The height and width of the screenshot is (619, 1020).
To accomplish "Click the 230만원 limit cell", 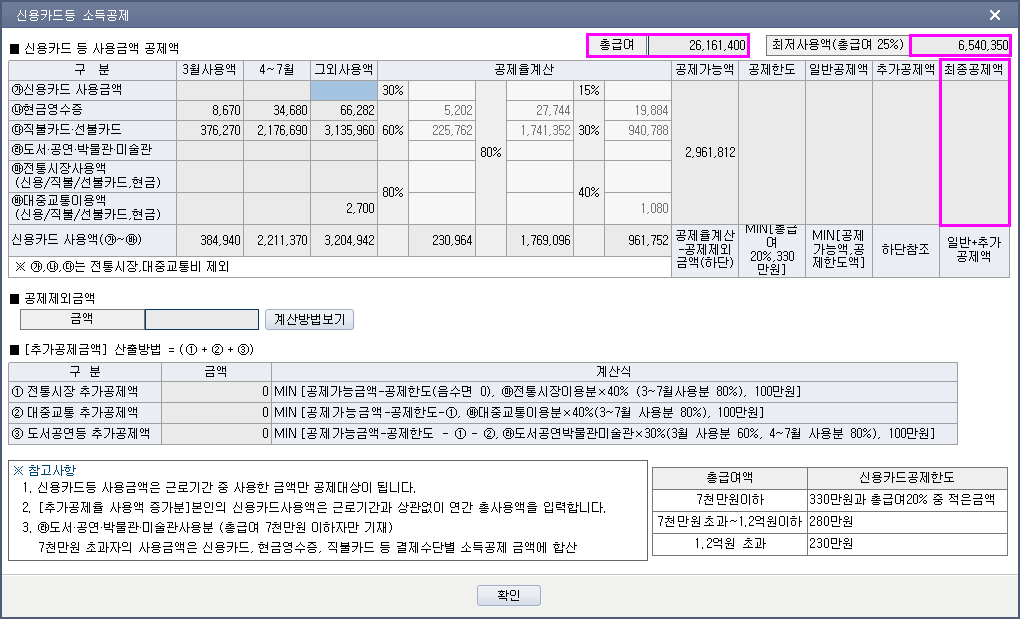I will point(907,544).
